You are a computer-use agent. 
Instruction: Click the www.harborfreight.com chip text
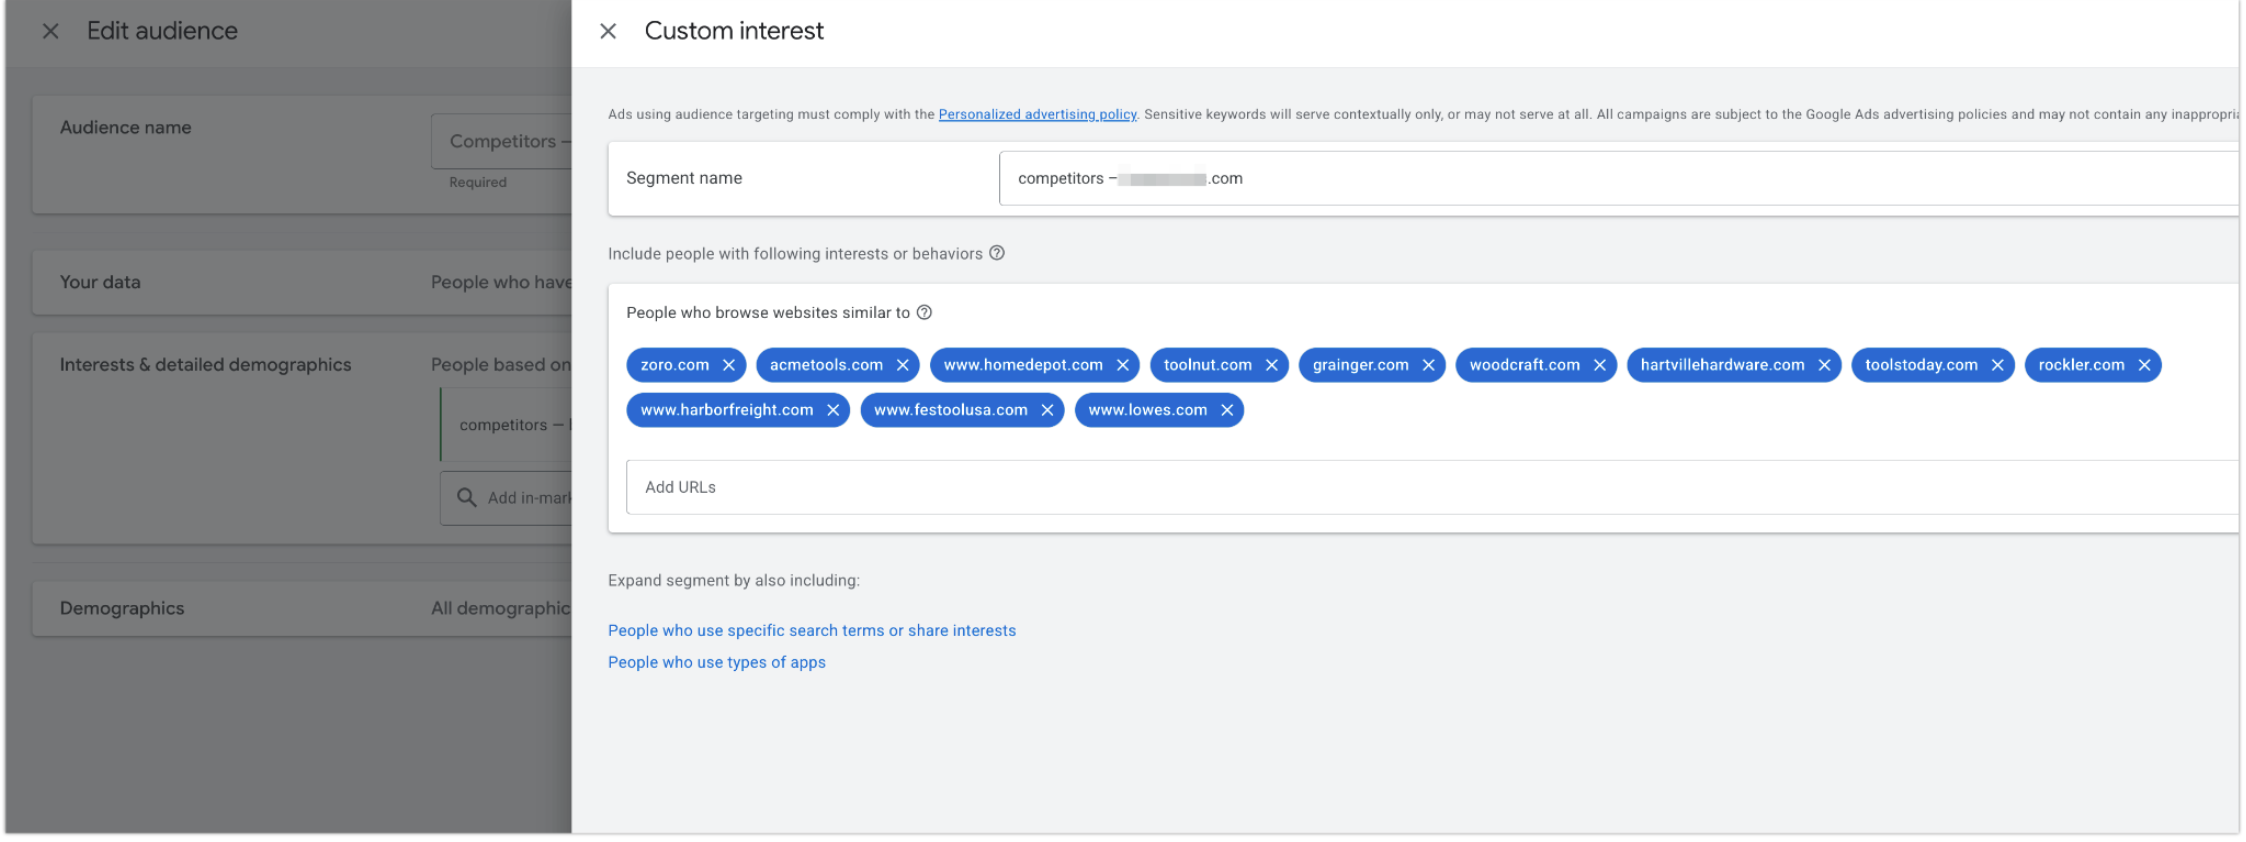(727, 410)
